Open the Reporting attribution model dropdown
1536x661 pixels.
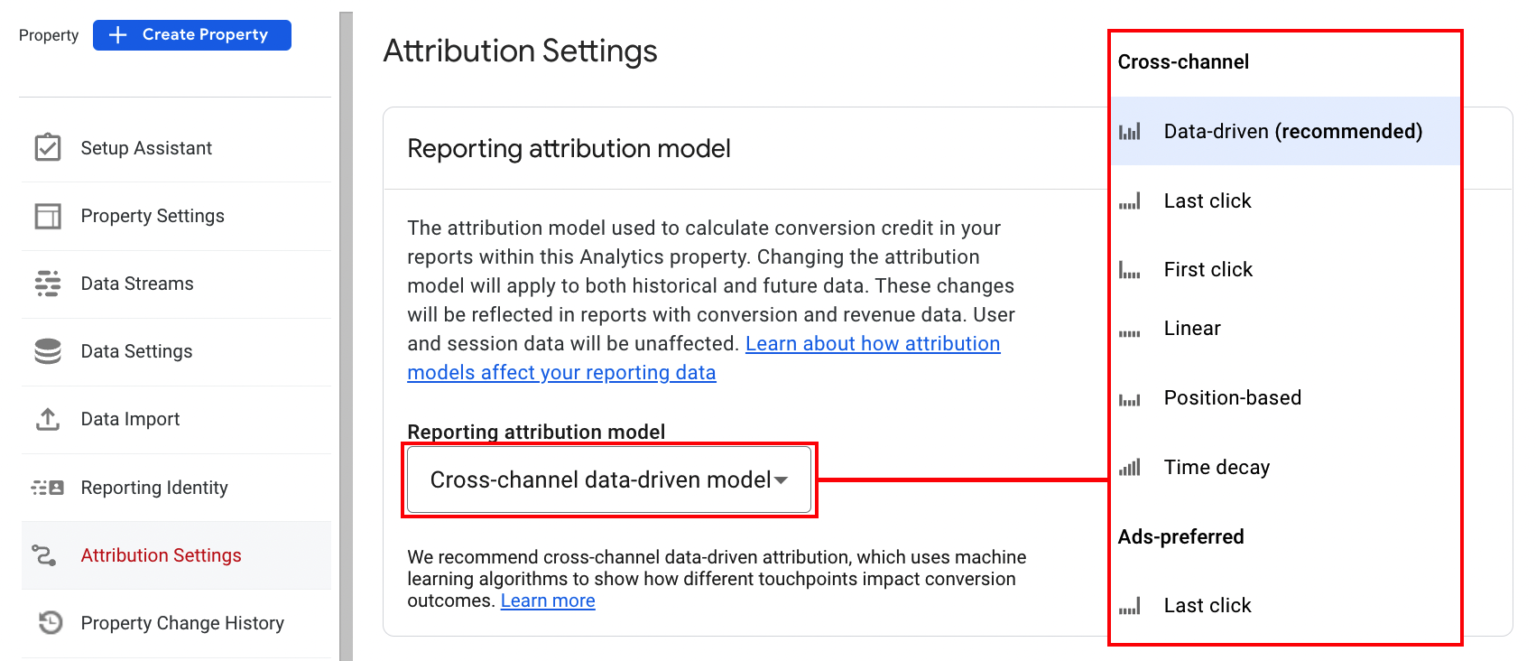tap(608, 479)
